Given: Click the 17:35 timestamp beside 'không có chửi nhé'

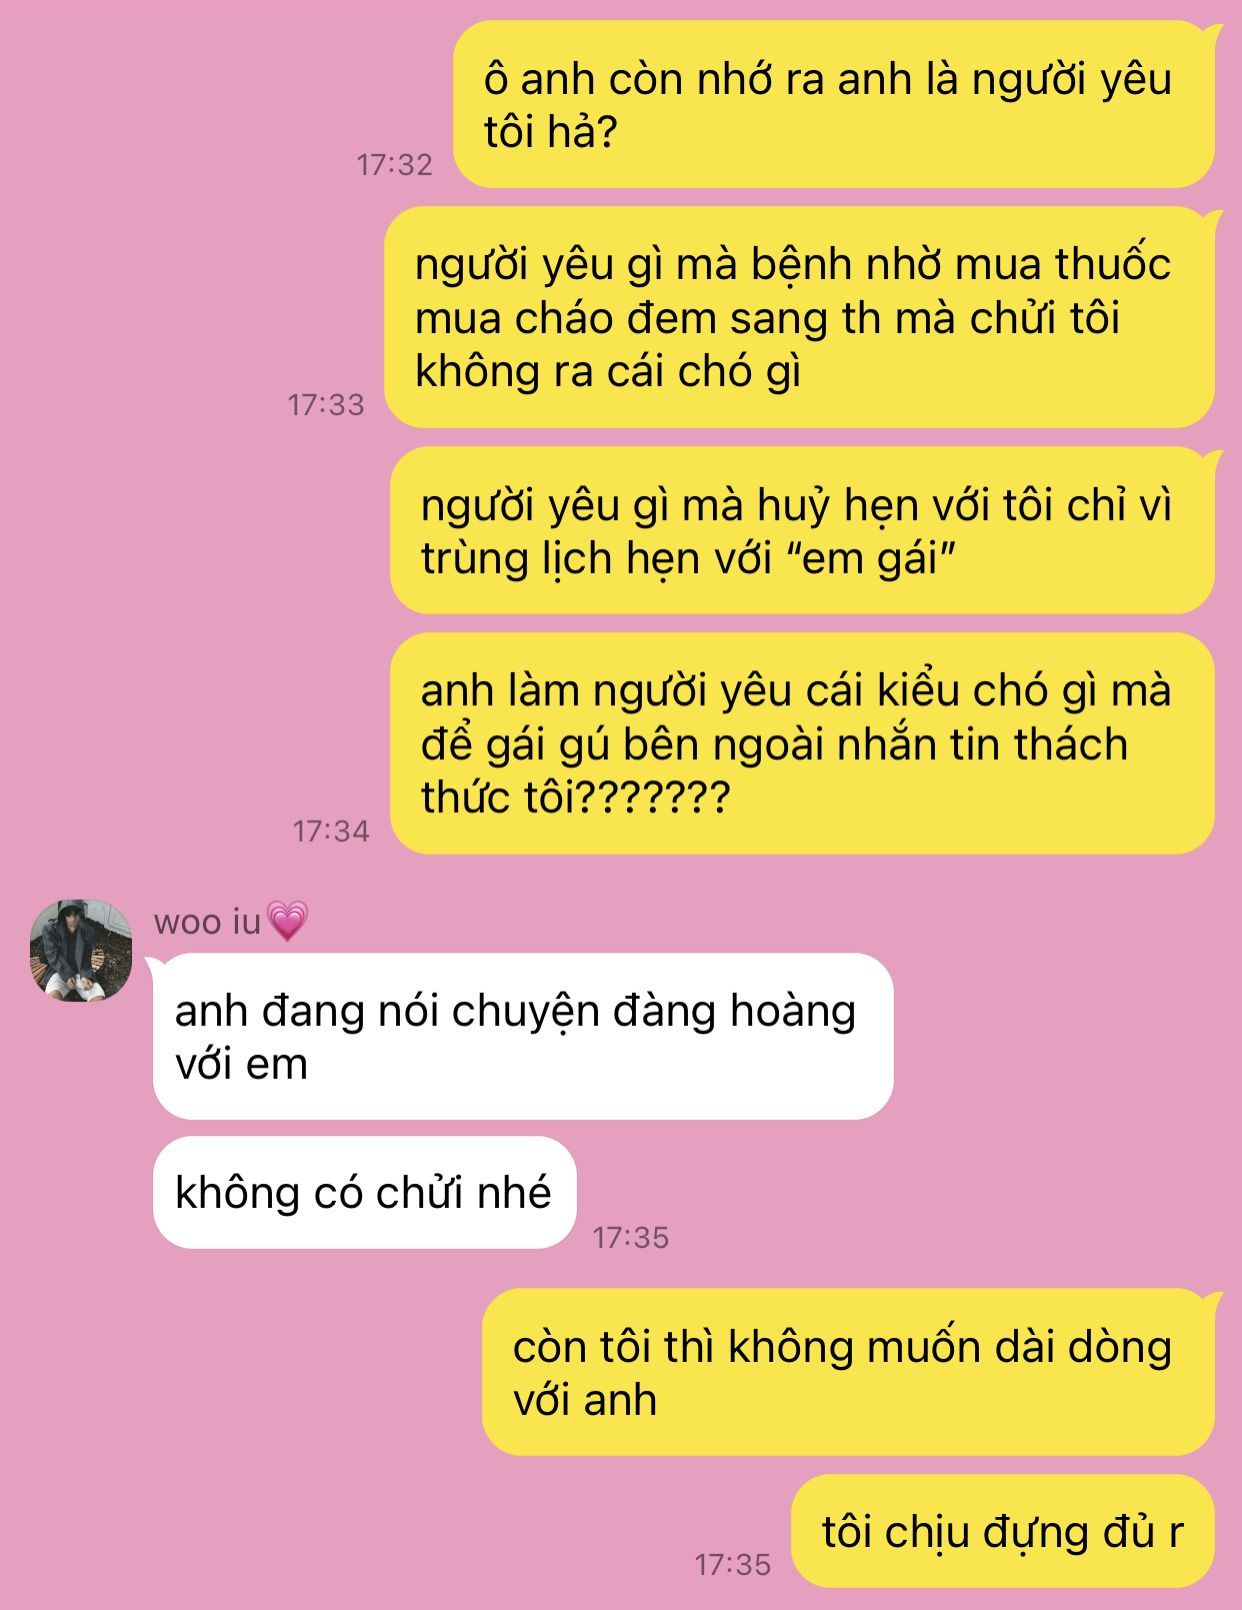Looking at the screenshot, I should [630, 1237].
